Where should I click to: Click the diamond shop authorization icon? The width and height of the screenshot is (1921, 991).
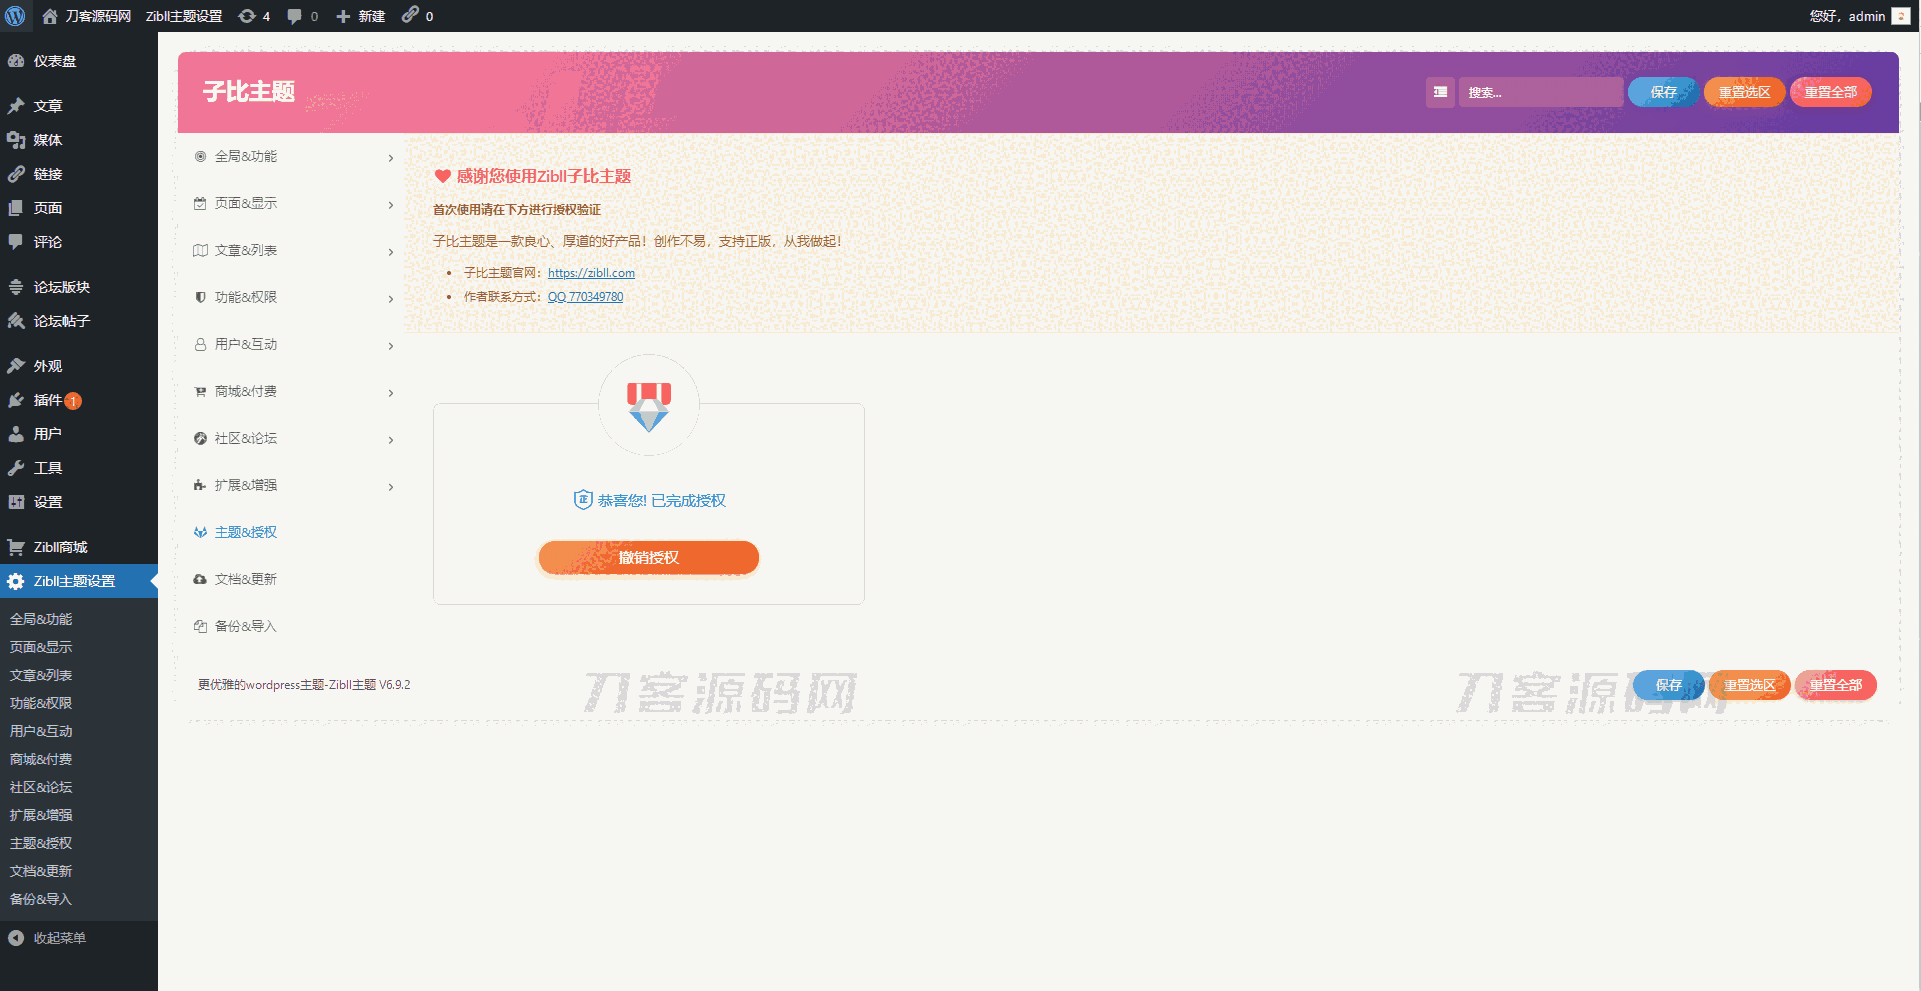click(649, 406)
